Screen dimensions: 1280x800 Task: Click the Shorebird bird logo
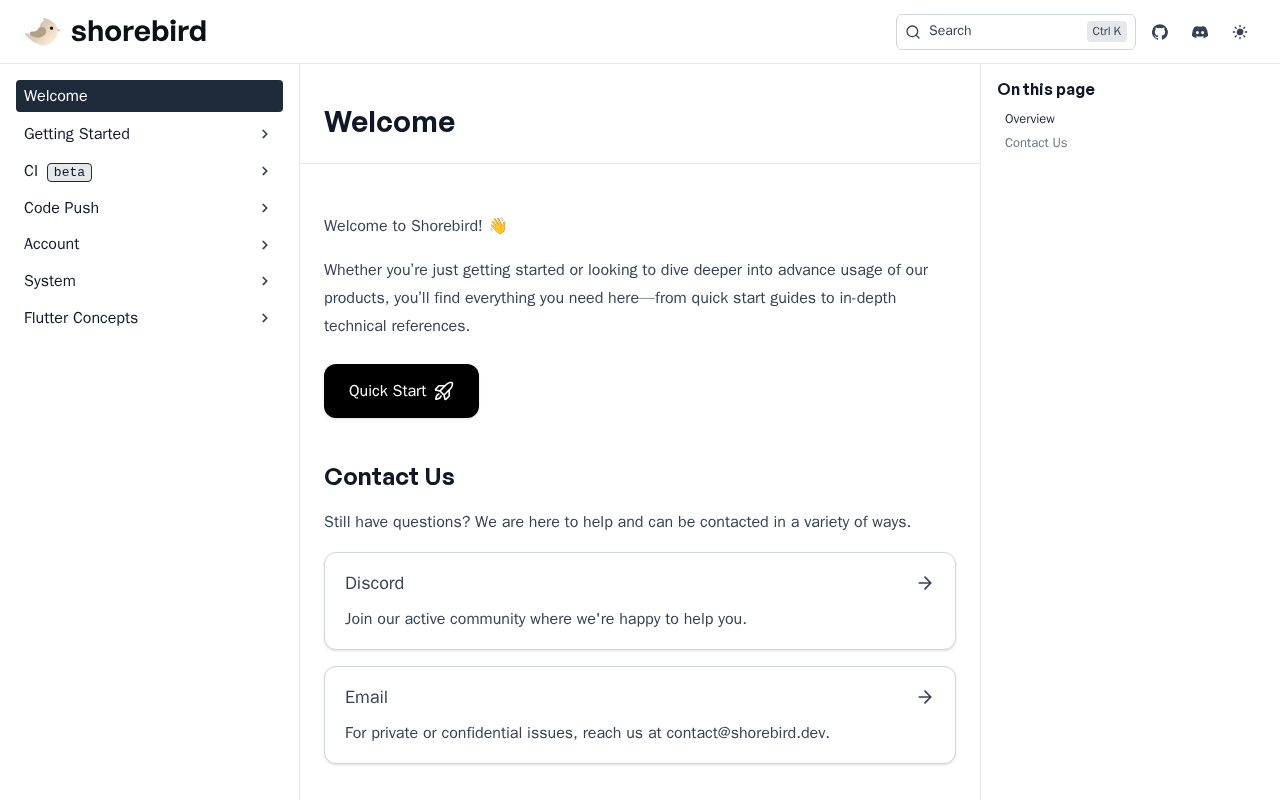coord(42,32)
